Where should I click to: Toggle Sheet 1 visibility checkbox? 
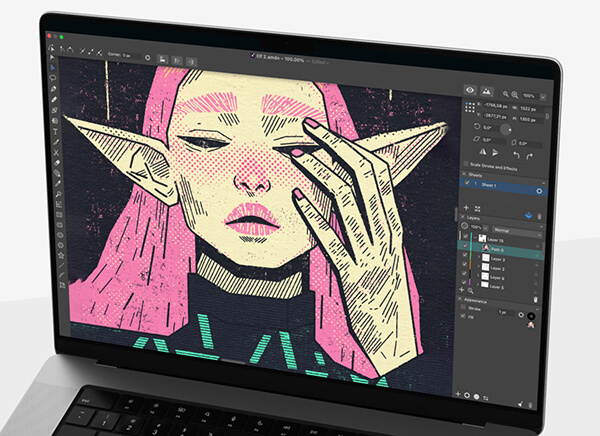pyautogui.click(x=466, y=183)
